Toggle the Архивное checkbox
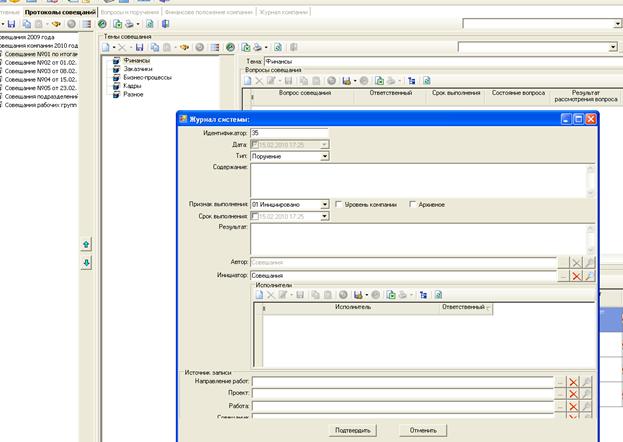 pyautogui.click(x=412, y=204)
